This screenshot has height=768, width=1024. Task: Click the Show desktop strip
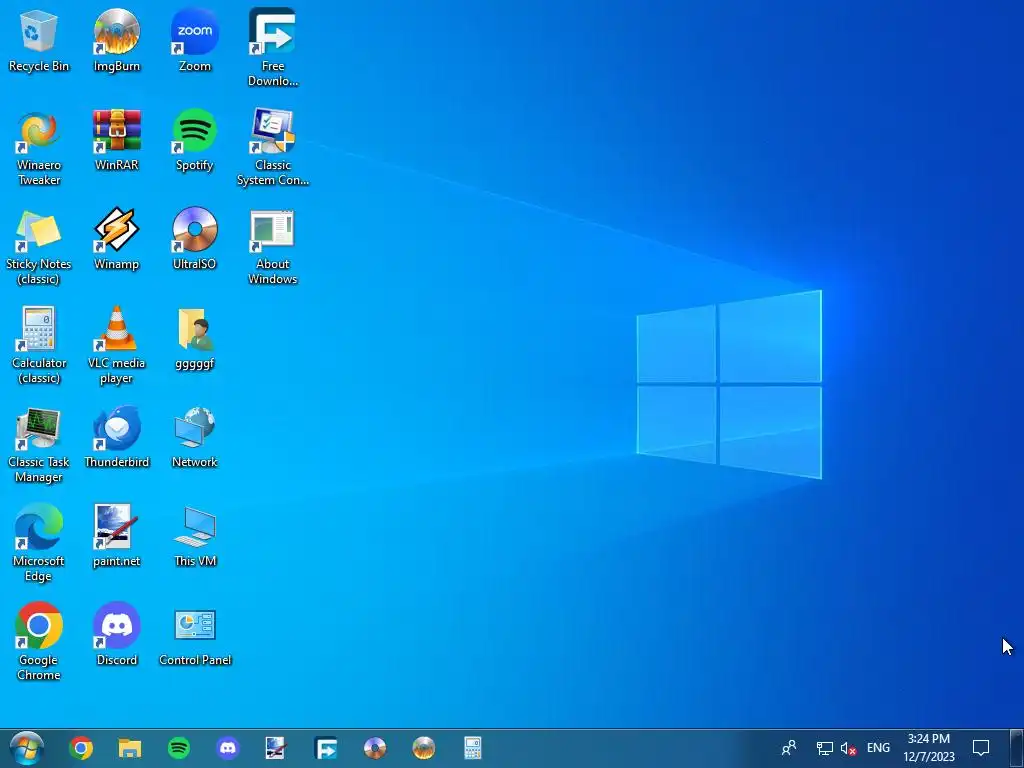click(x=1017, y=748)
